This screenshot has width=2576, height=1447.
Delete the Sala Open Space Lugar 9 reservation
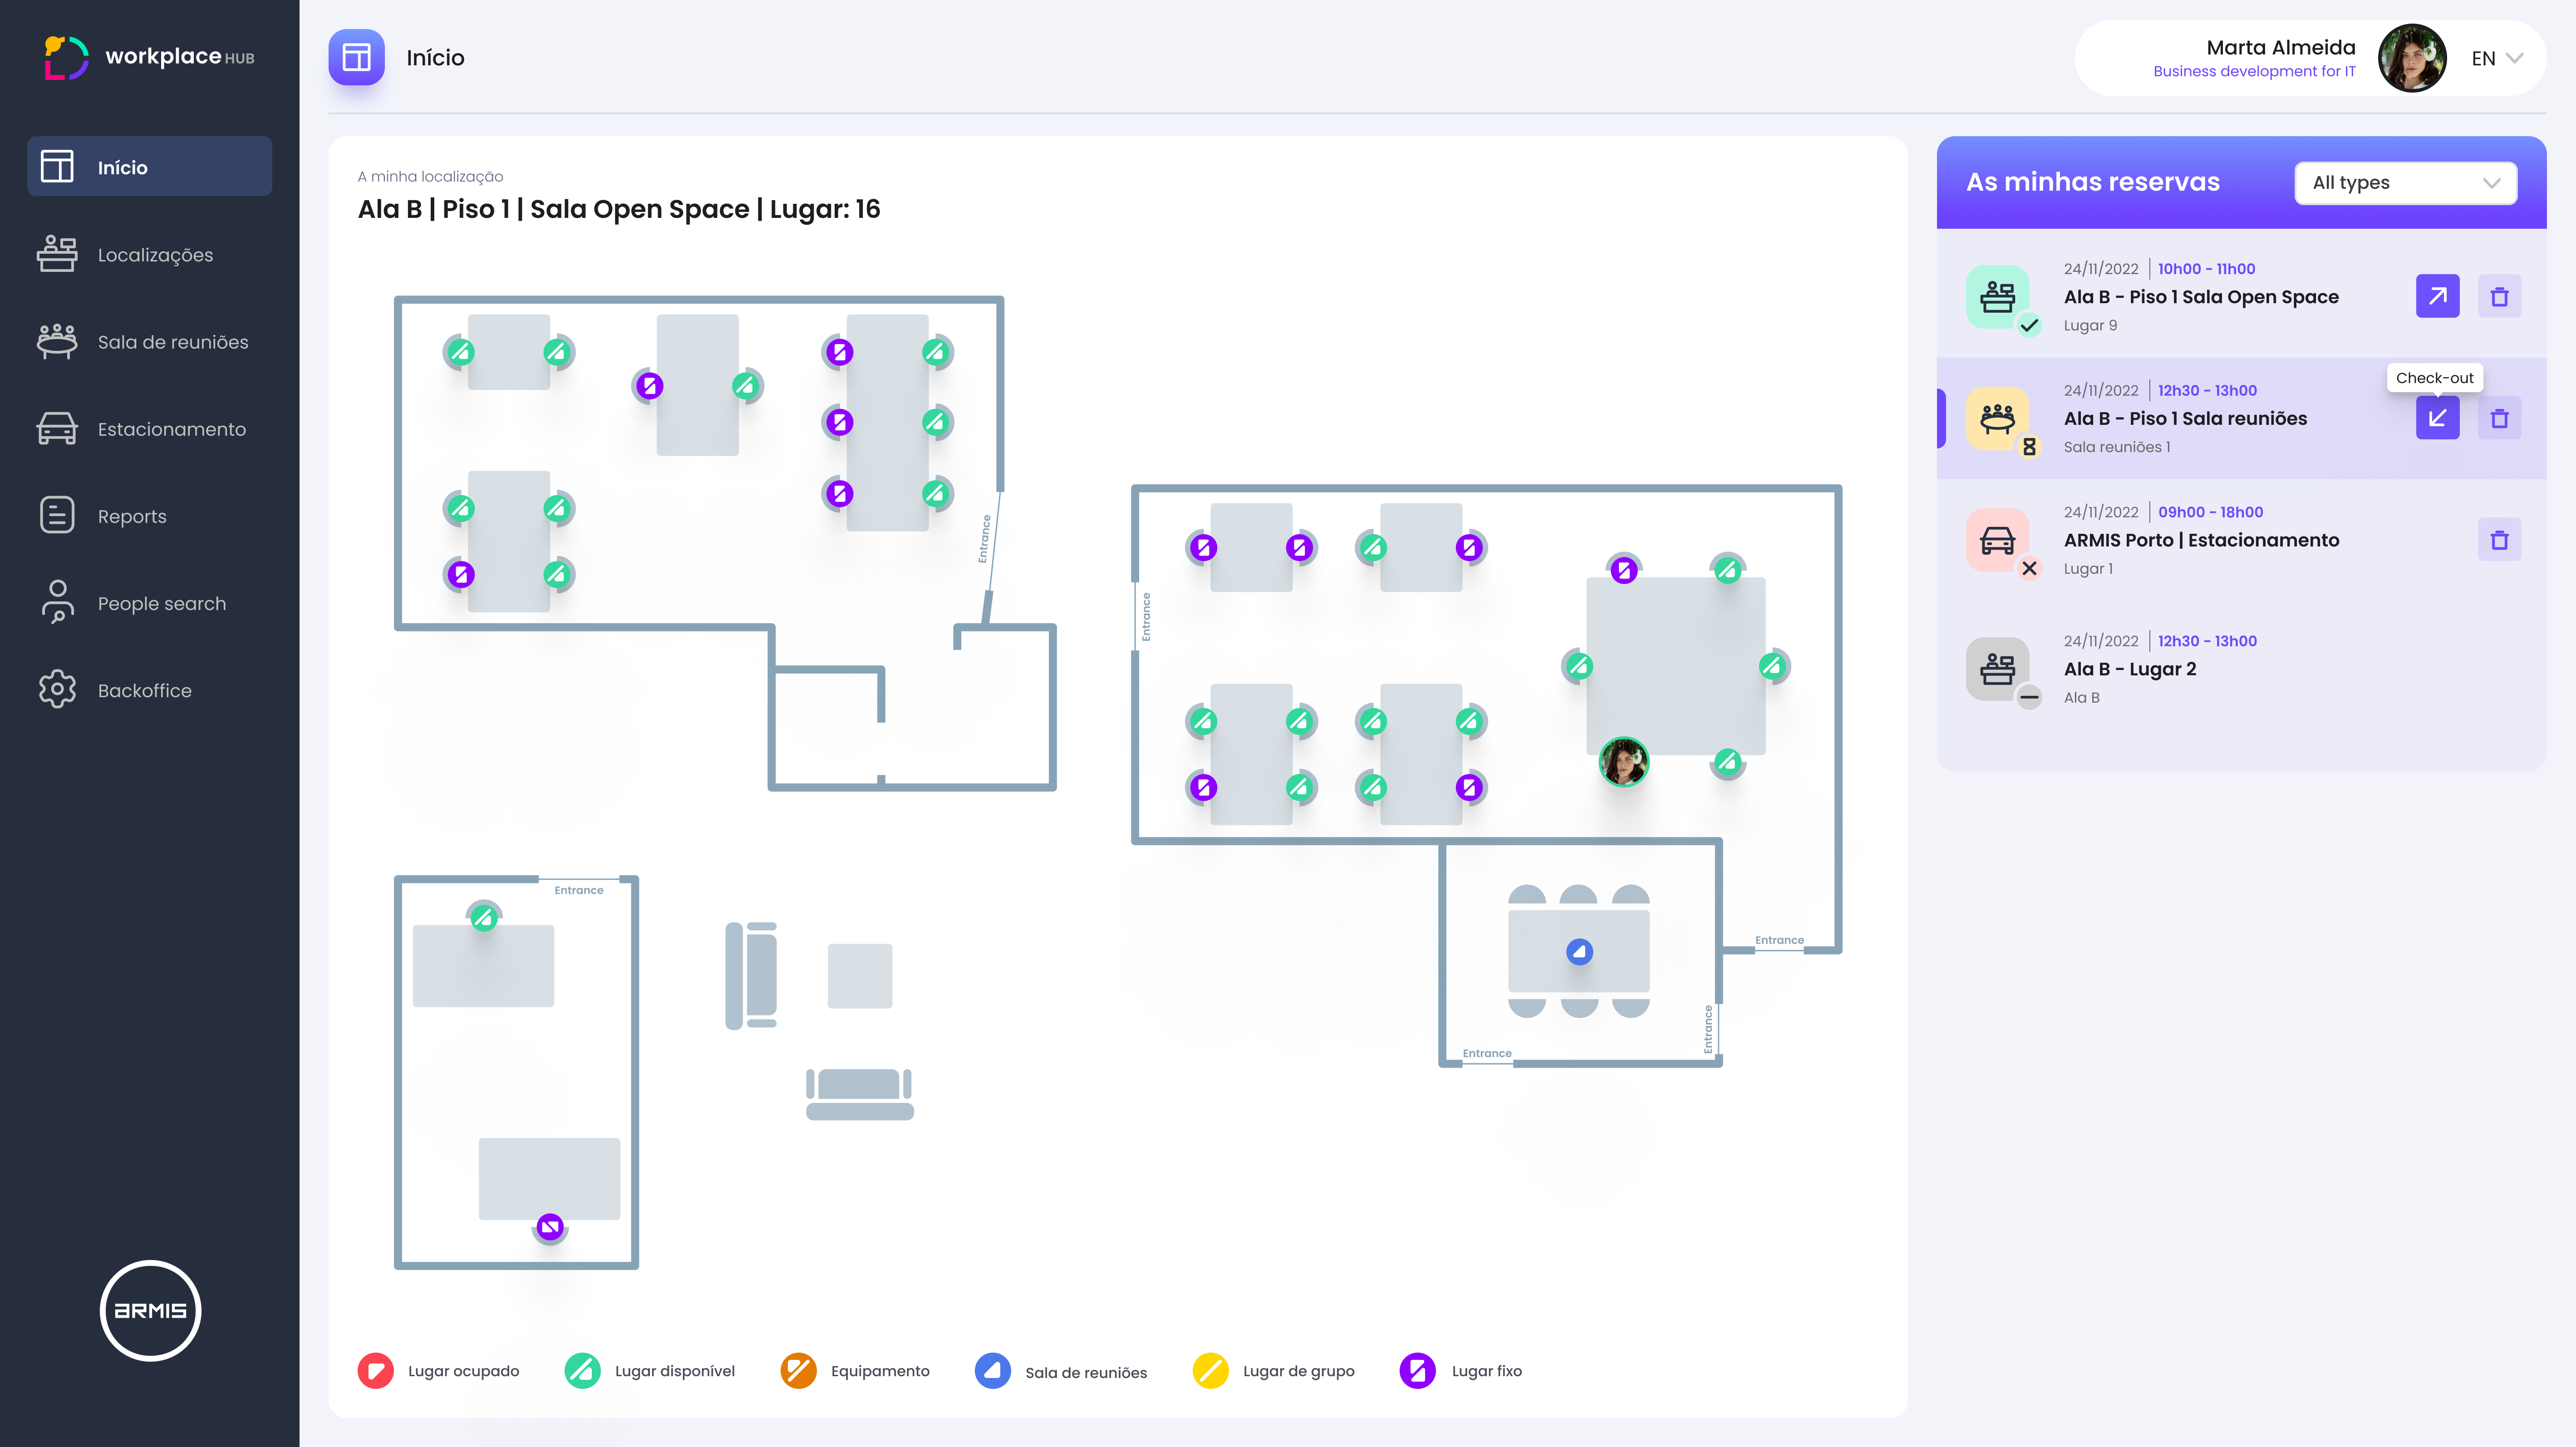2499,296
